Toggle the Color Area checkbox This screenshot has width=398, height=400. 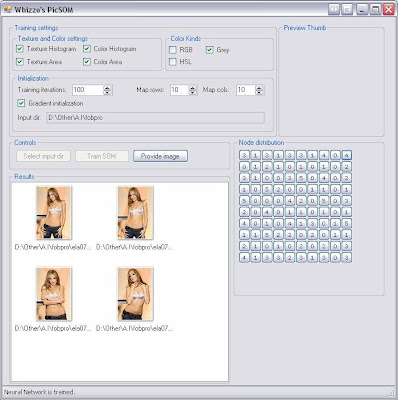pos(87,62)
